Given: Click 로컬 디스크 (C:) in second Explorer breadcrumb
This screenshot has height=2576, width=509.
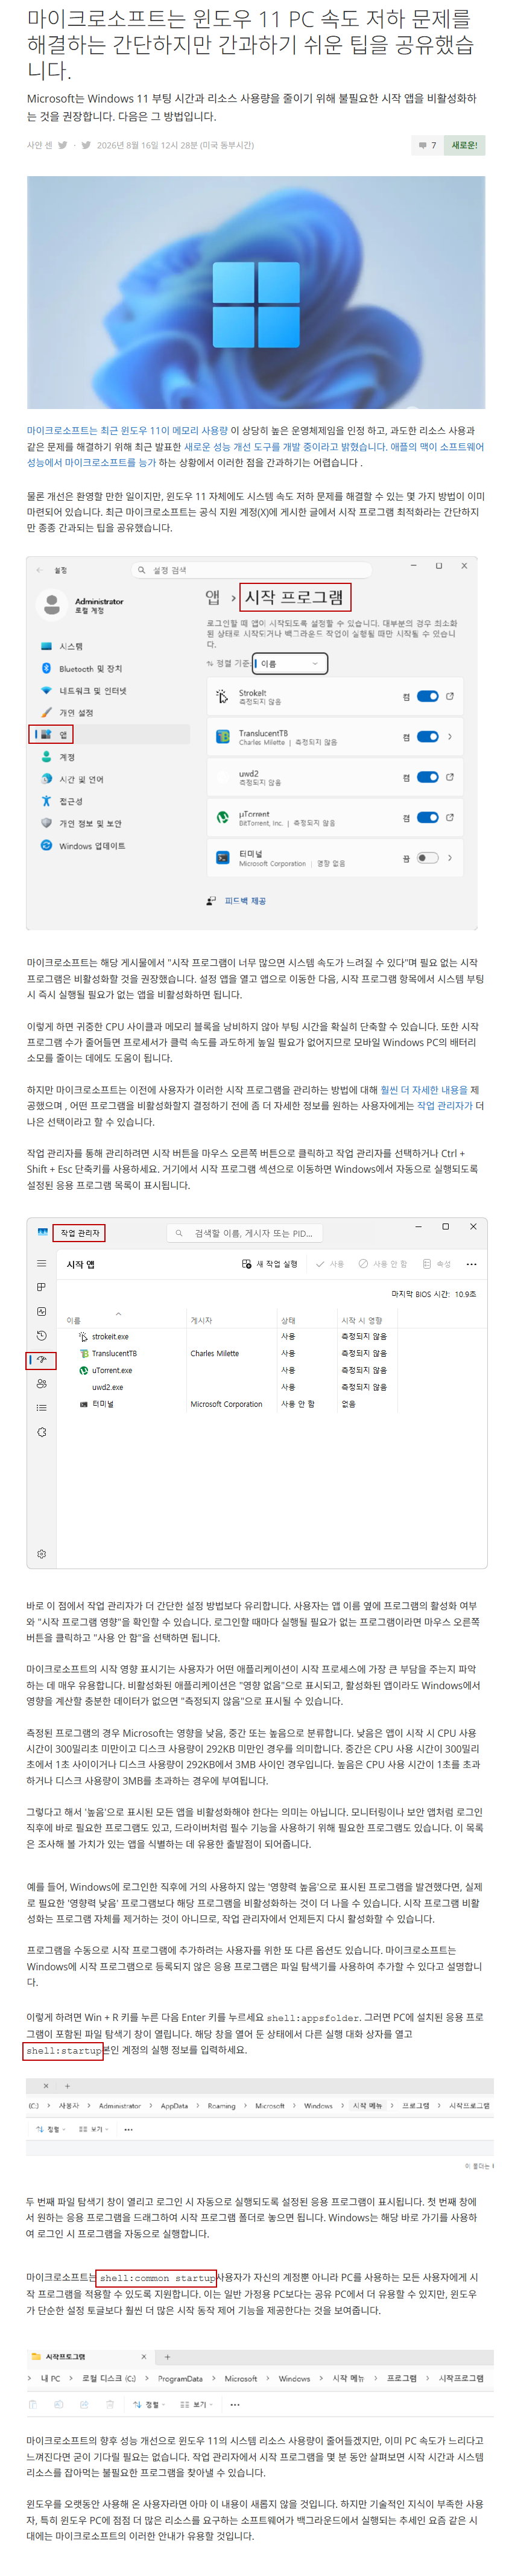Looking at the screenshot, I should point(108,2378).
